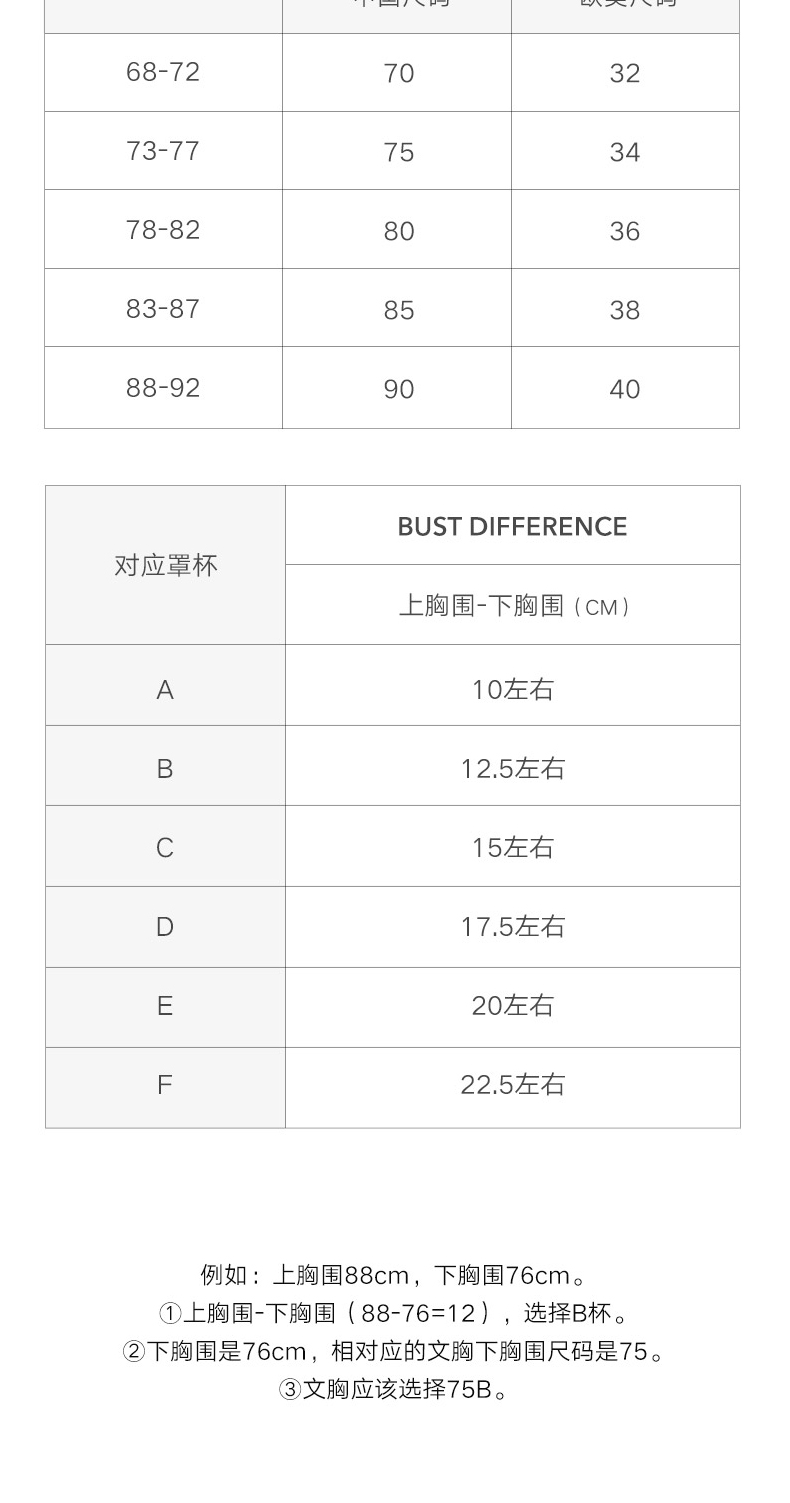Select the line ③文胸应该选择75B
Viewport: 790px width, 1503px height.
point(394,1389)
